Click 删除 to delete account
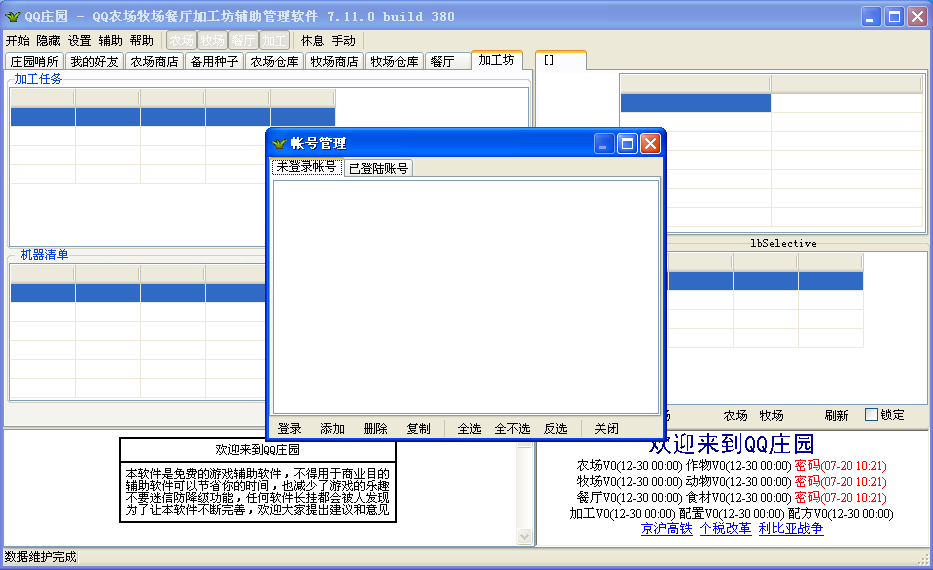933x570 pixels. (375, 428)
